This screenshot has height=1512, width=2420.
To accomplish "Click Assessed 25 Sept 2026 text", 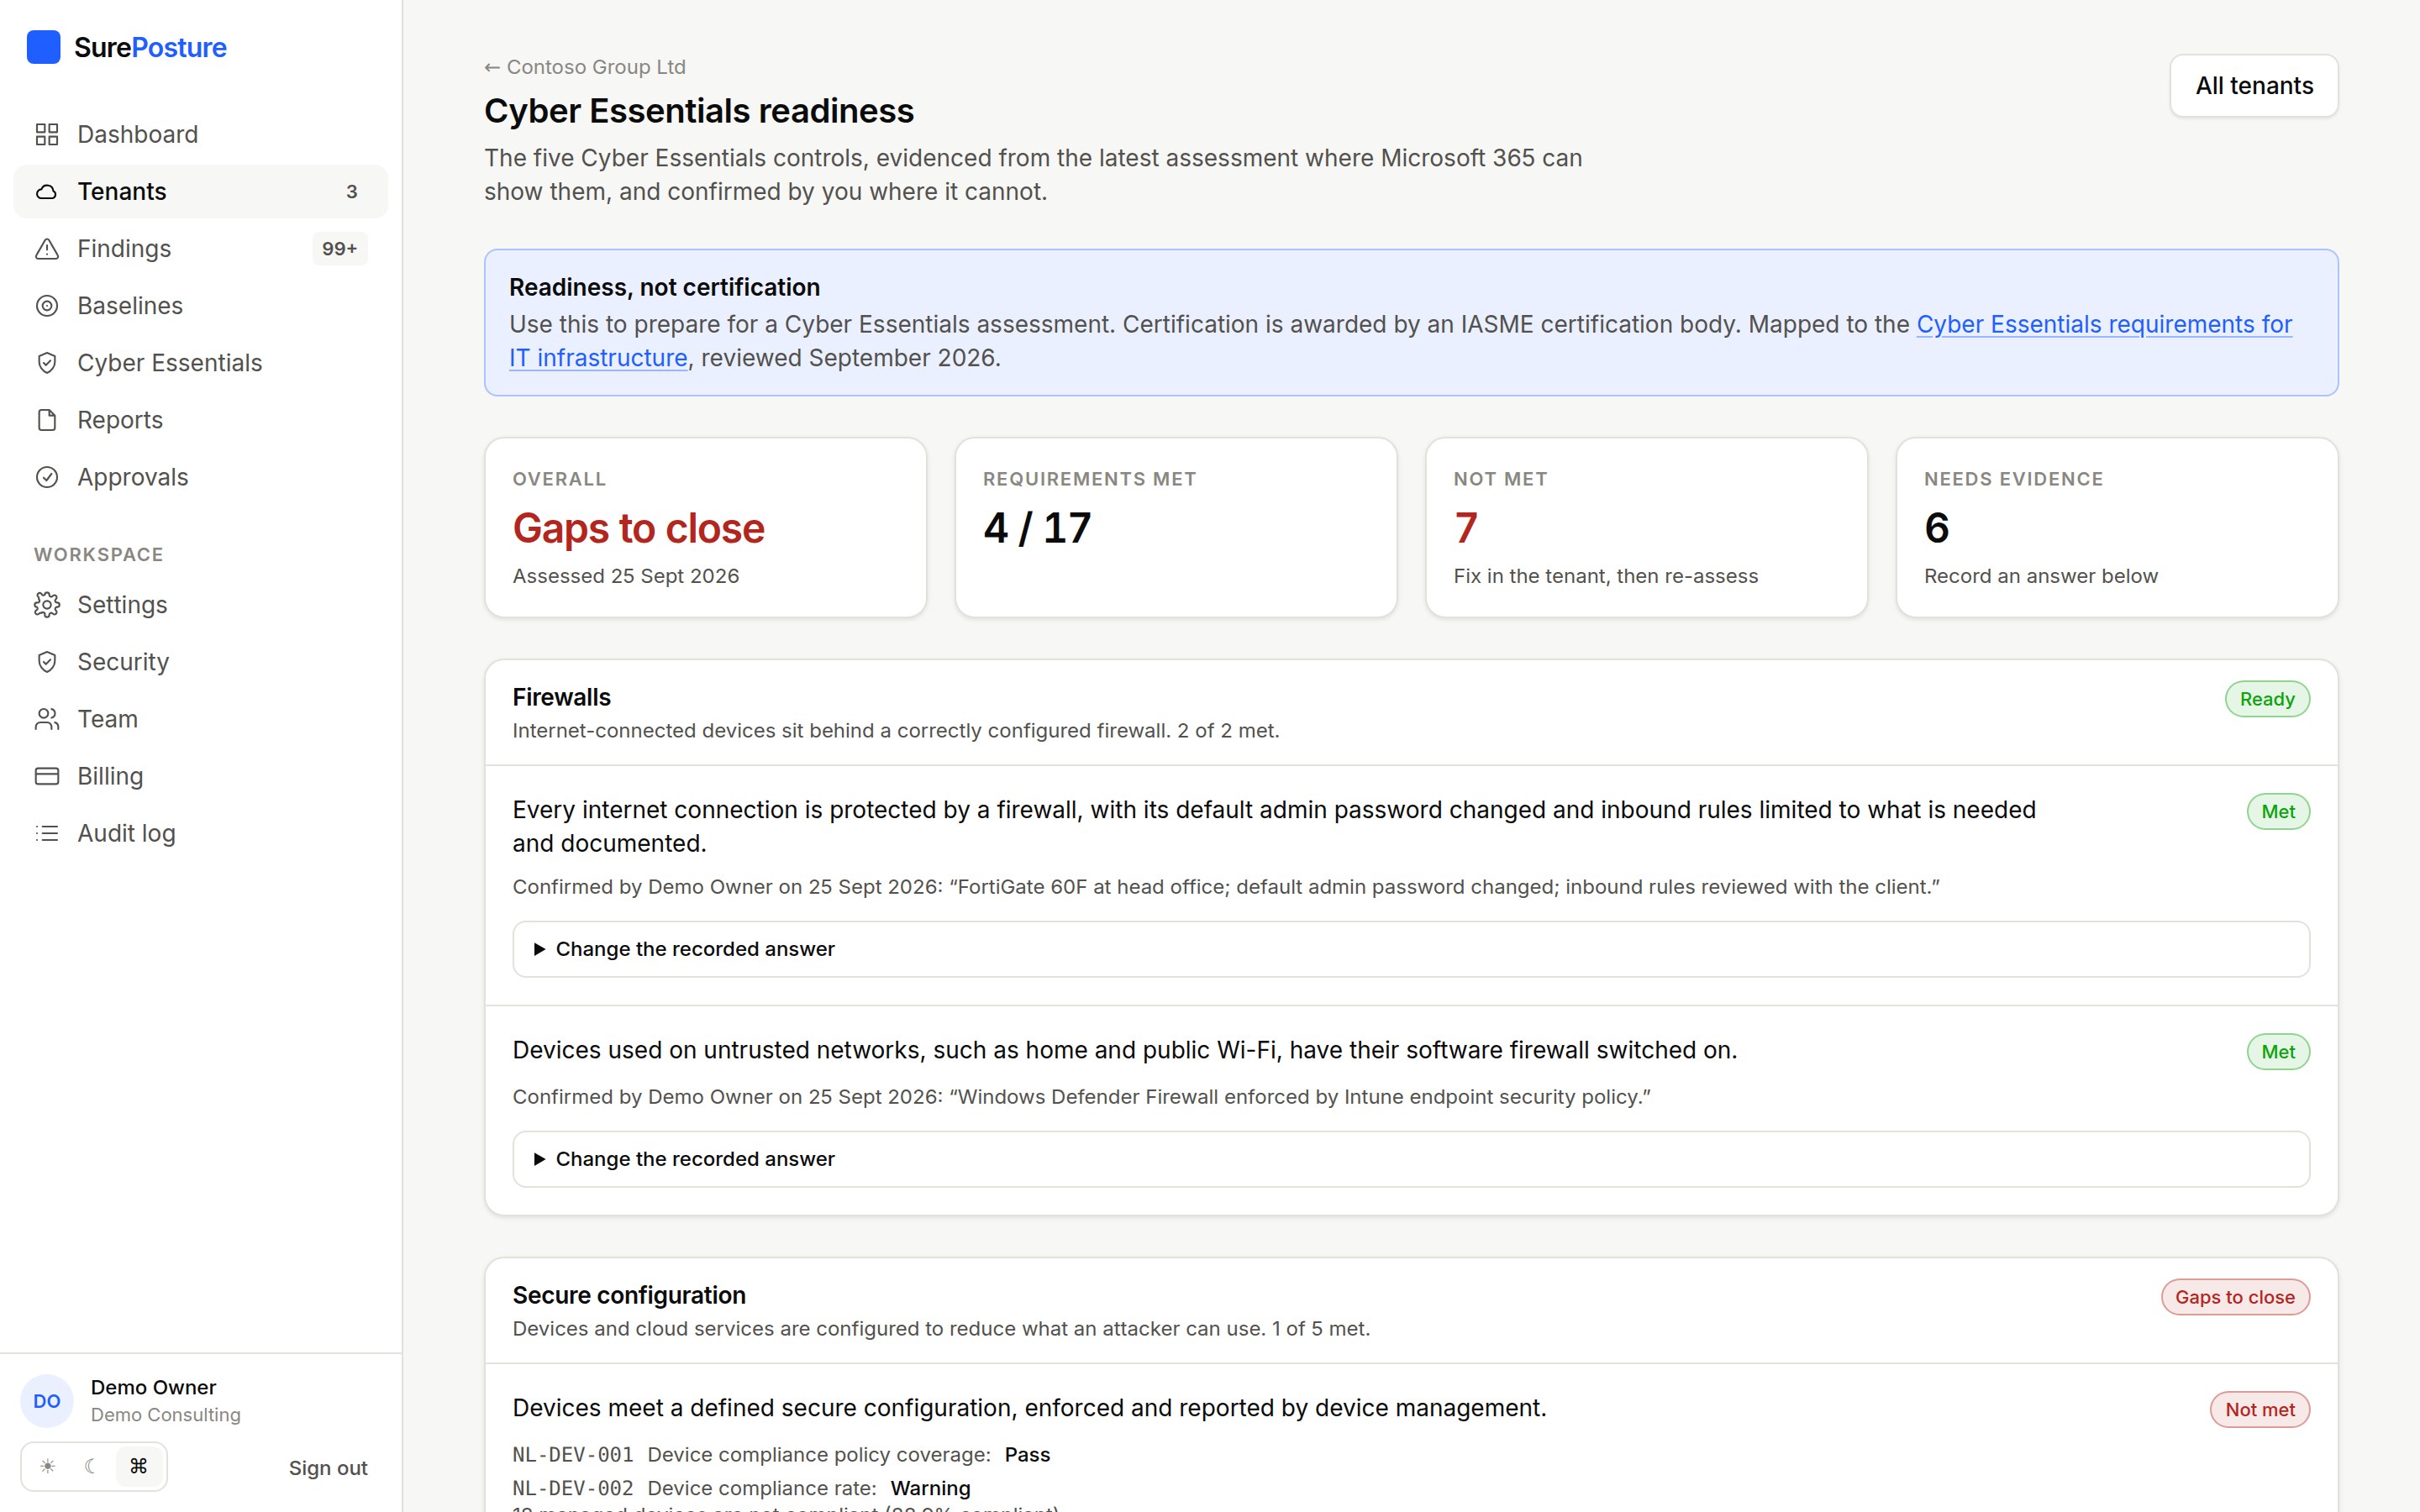I will click(626, 576).
